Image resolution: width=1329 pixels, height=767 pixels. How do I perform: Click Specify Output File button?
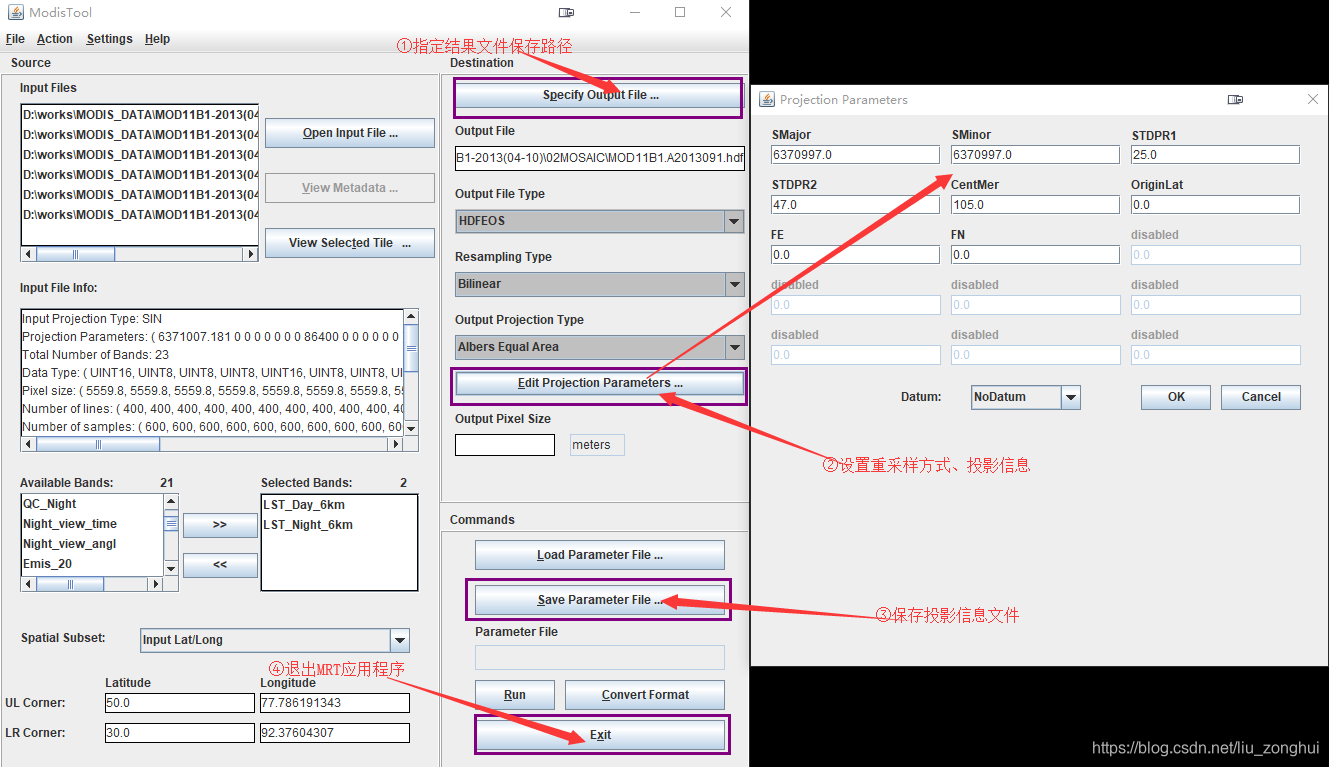600,95
